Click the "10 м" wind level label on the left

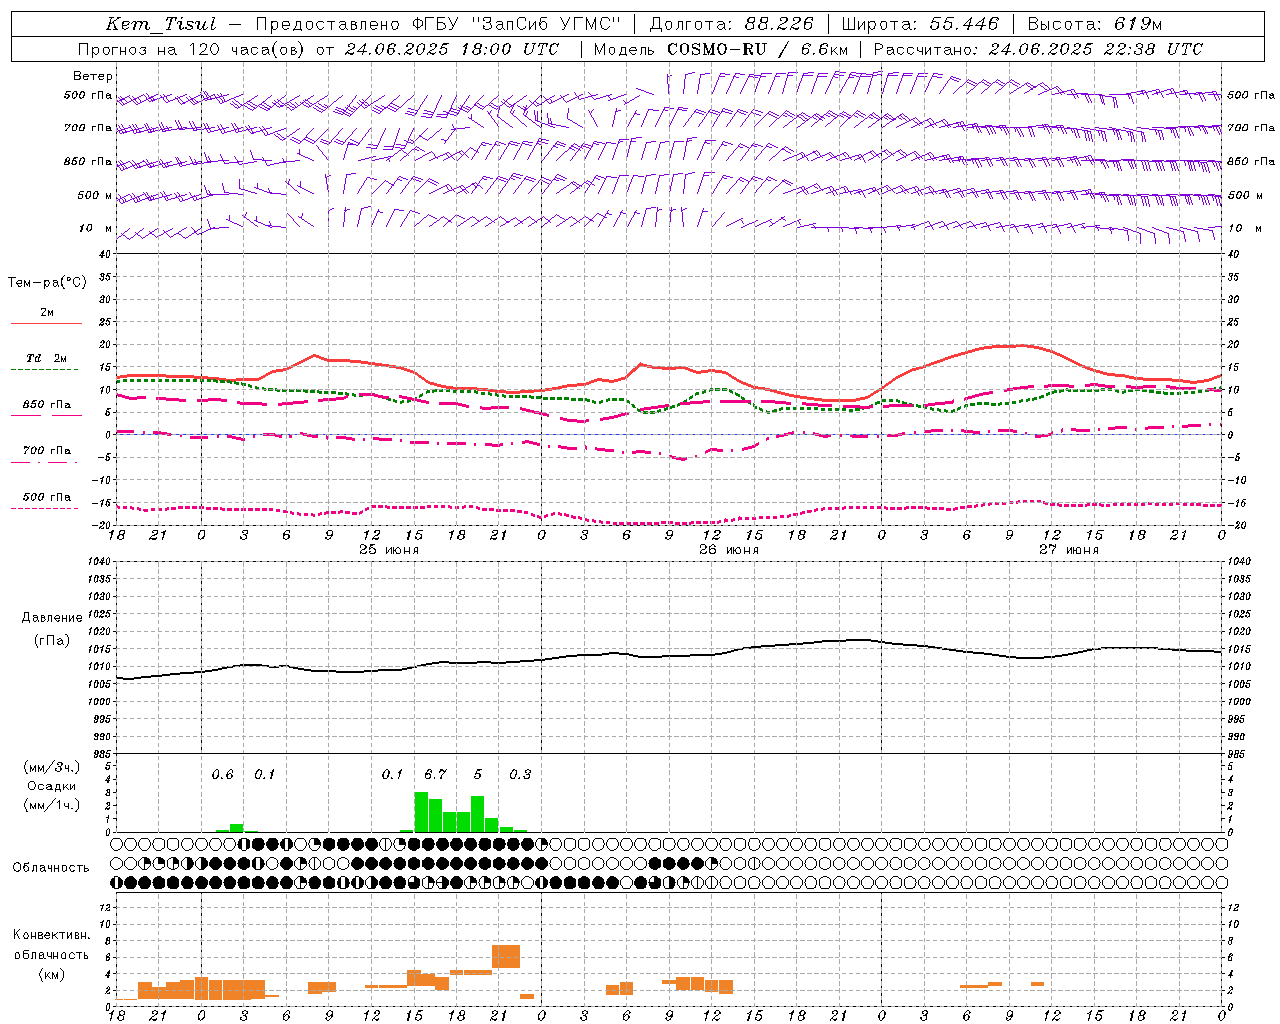pos(96,228)
